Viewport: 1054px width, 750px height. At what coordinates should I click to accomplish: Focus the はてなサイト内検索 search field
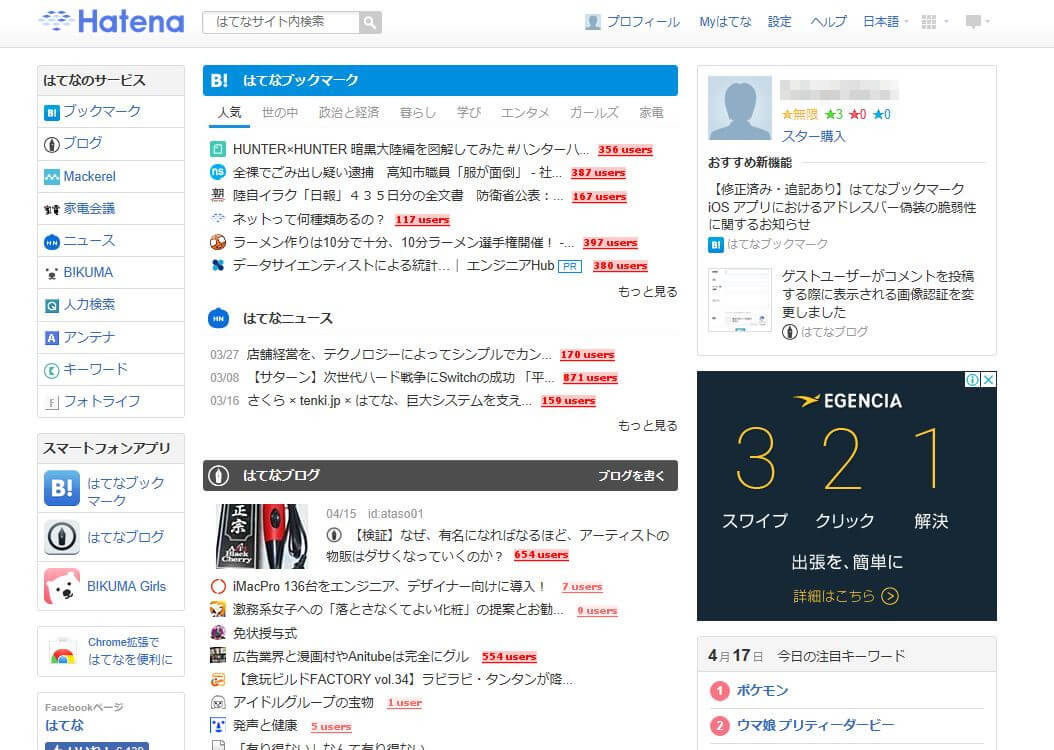click(281, 22)
